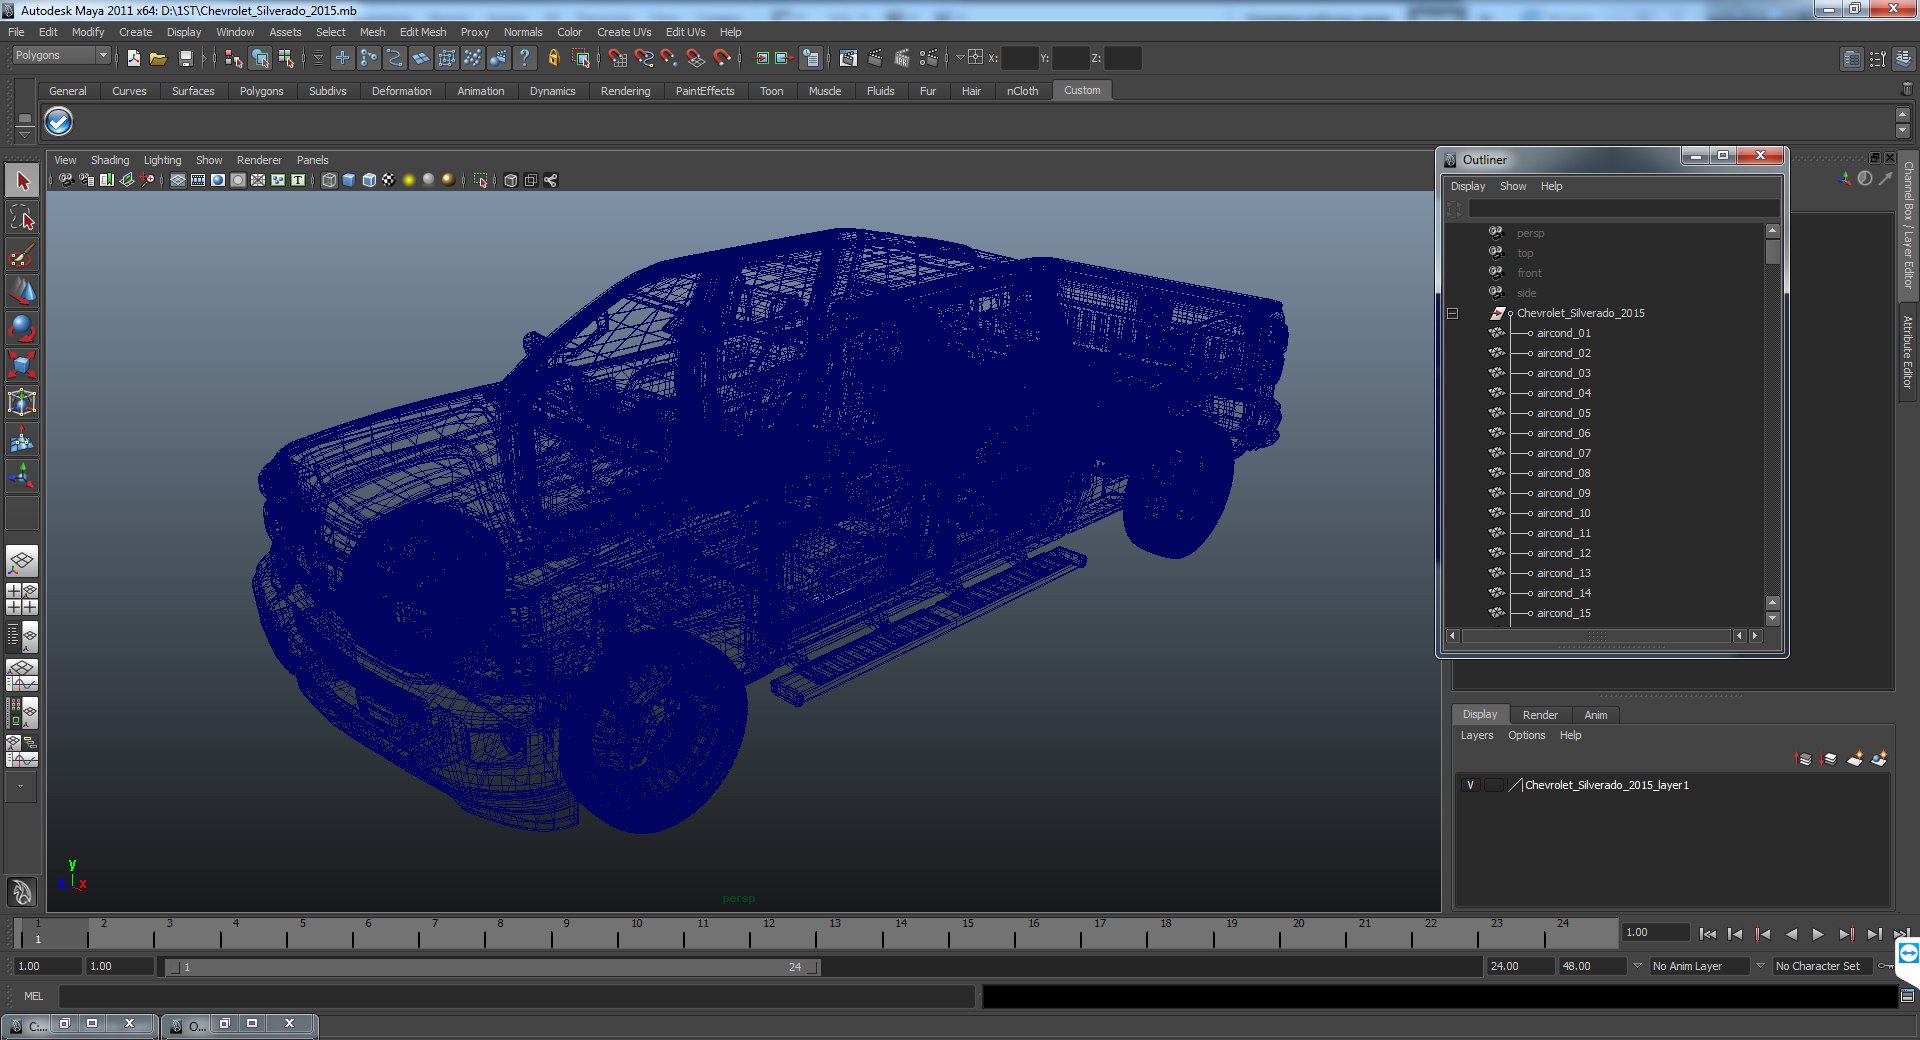This screenshot has width=1920, height=1040.
Task: Open the Anim layer tab
Action: coord(1596,715)
